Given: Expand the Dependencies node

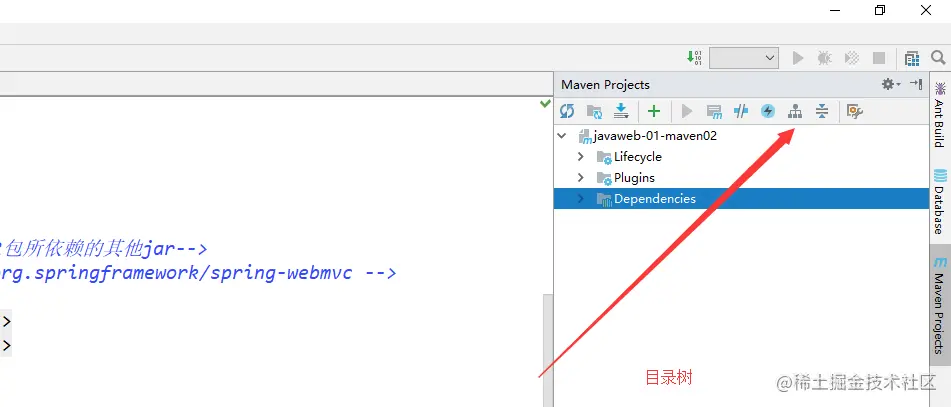Looking at the screenshot, I should coord(580,198).
